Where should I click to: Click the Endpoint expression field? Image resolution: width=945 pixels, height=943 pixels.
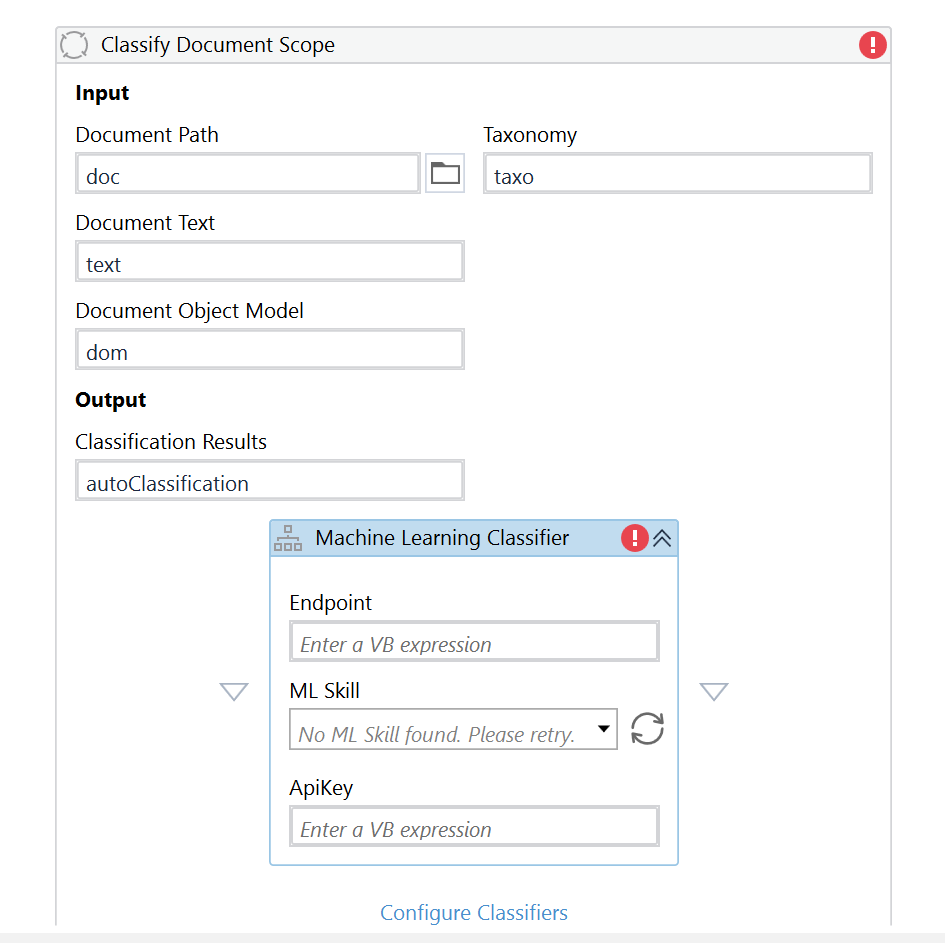pyautogui.click(x=473, y=640)
